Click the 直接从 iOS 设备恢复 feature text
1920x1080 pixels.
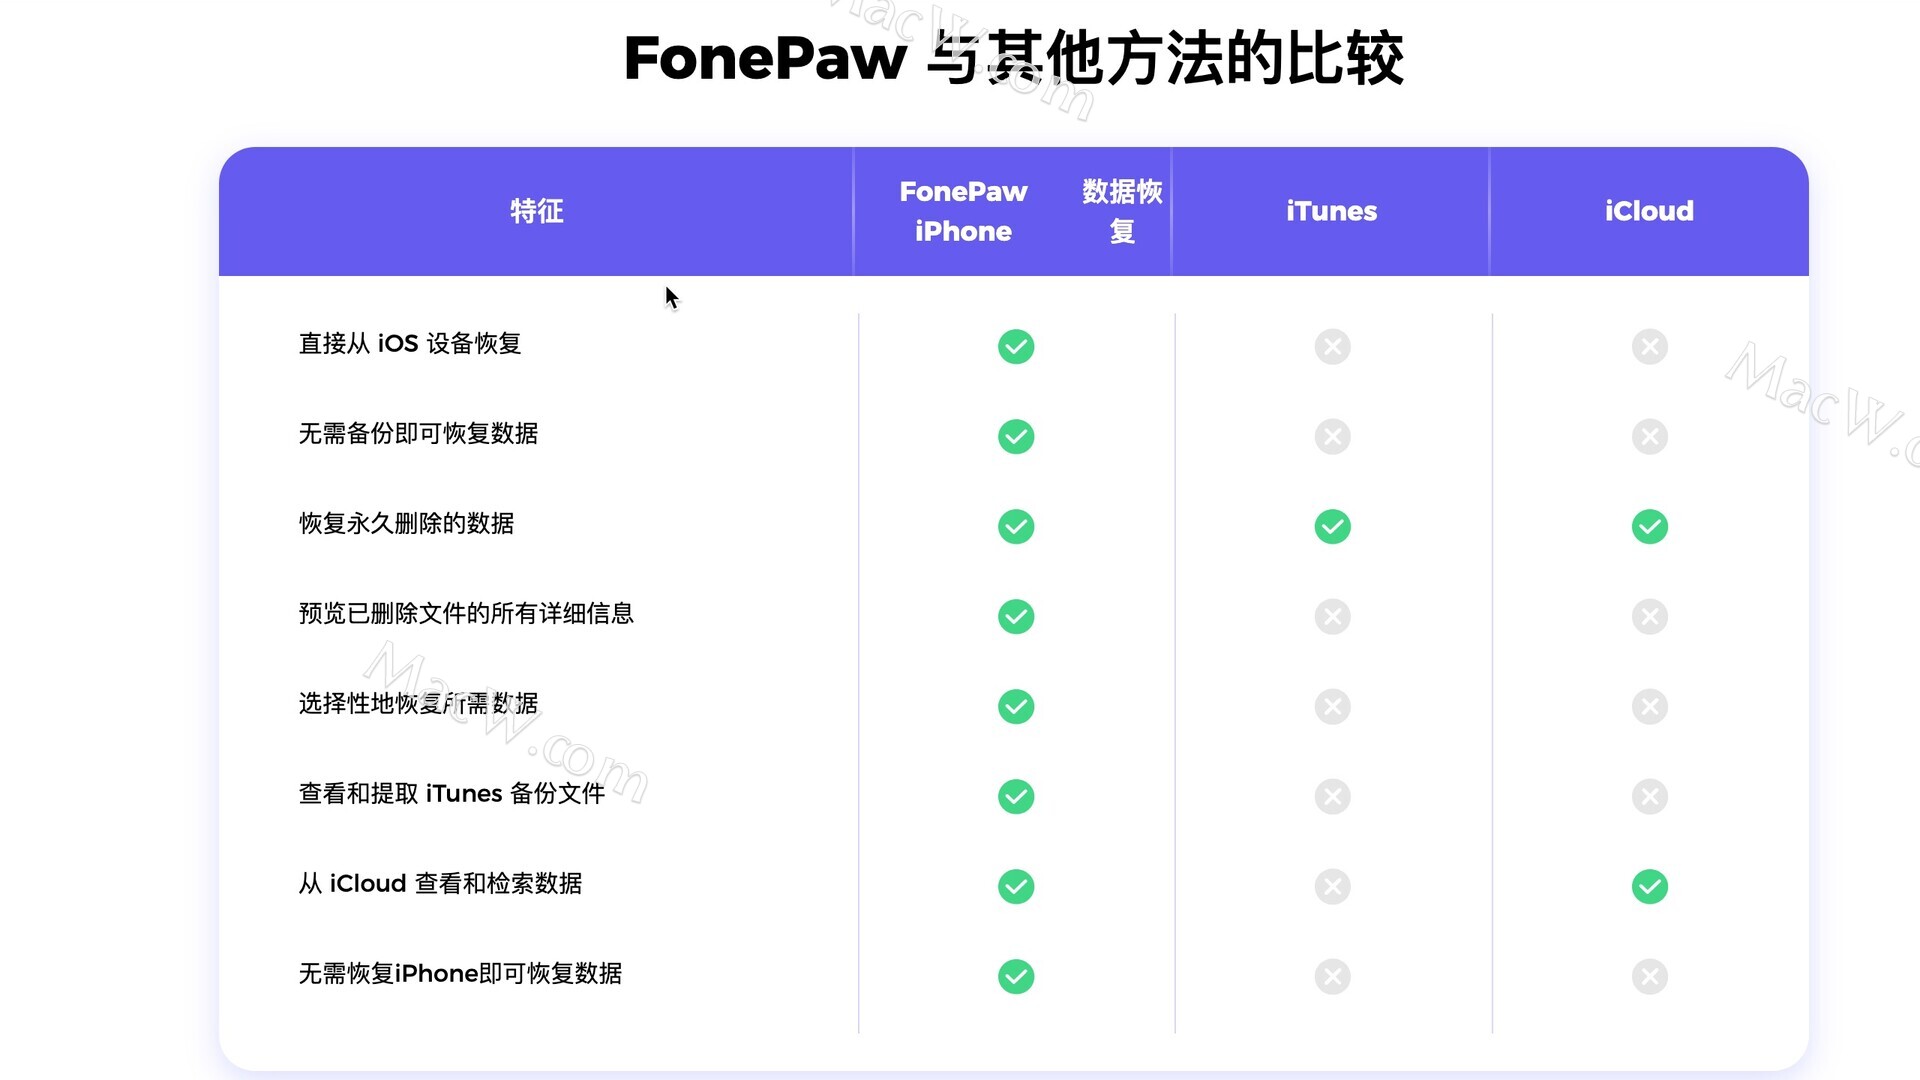[x=410, y=344]
